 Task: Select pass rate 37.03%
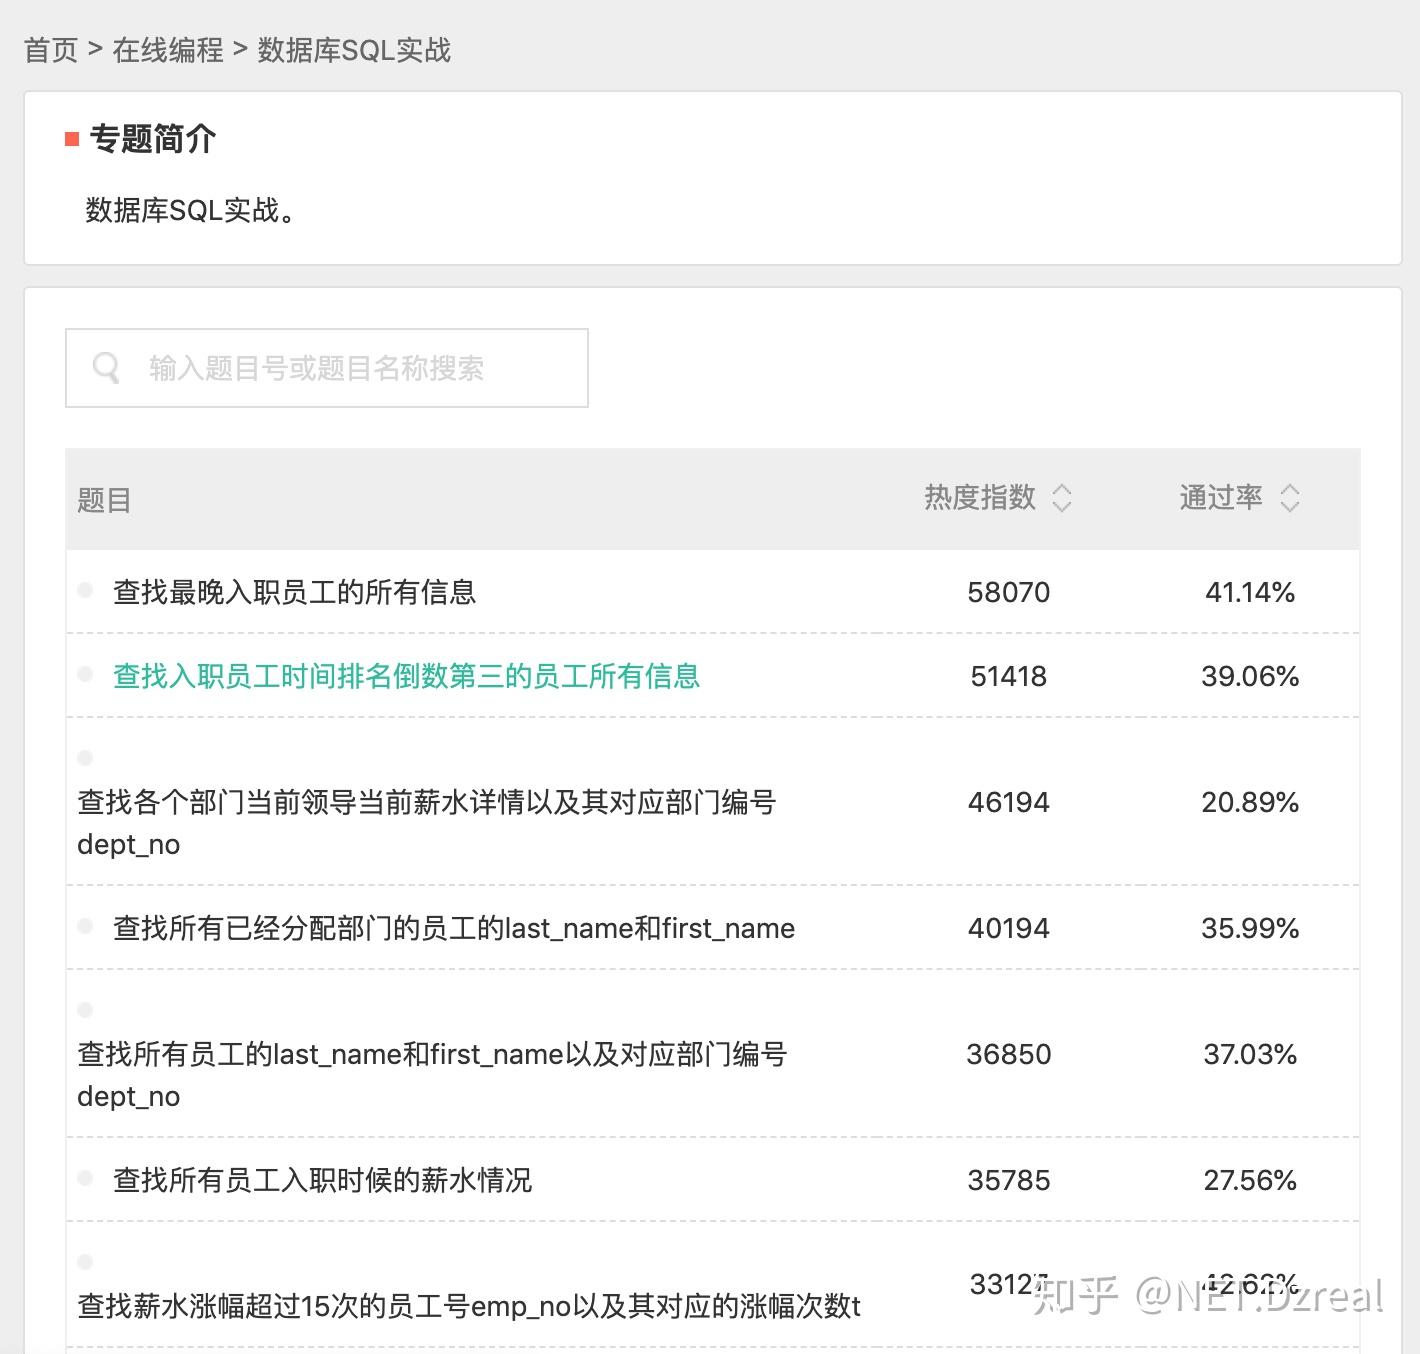tap(1250, 1054)
